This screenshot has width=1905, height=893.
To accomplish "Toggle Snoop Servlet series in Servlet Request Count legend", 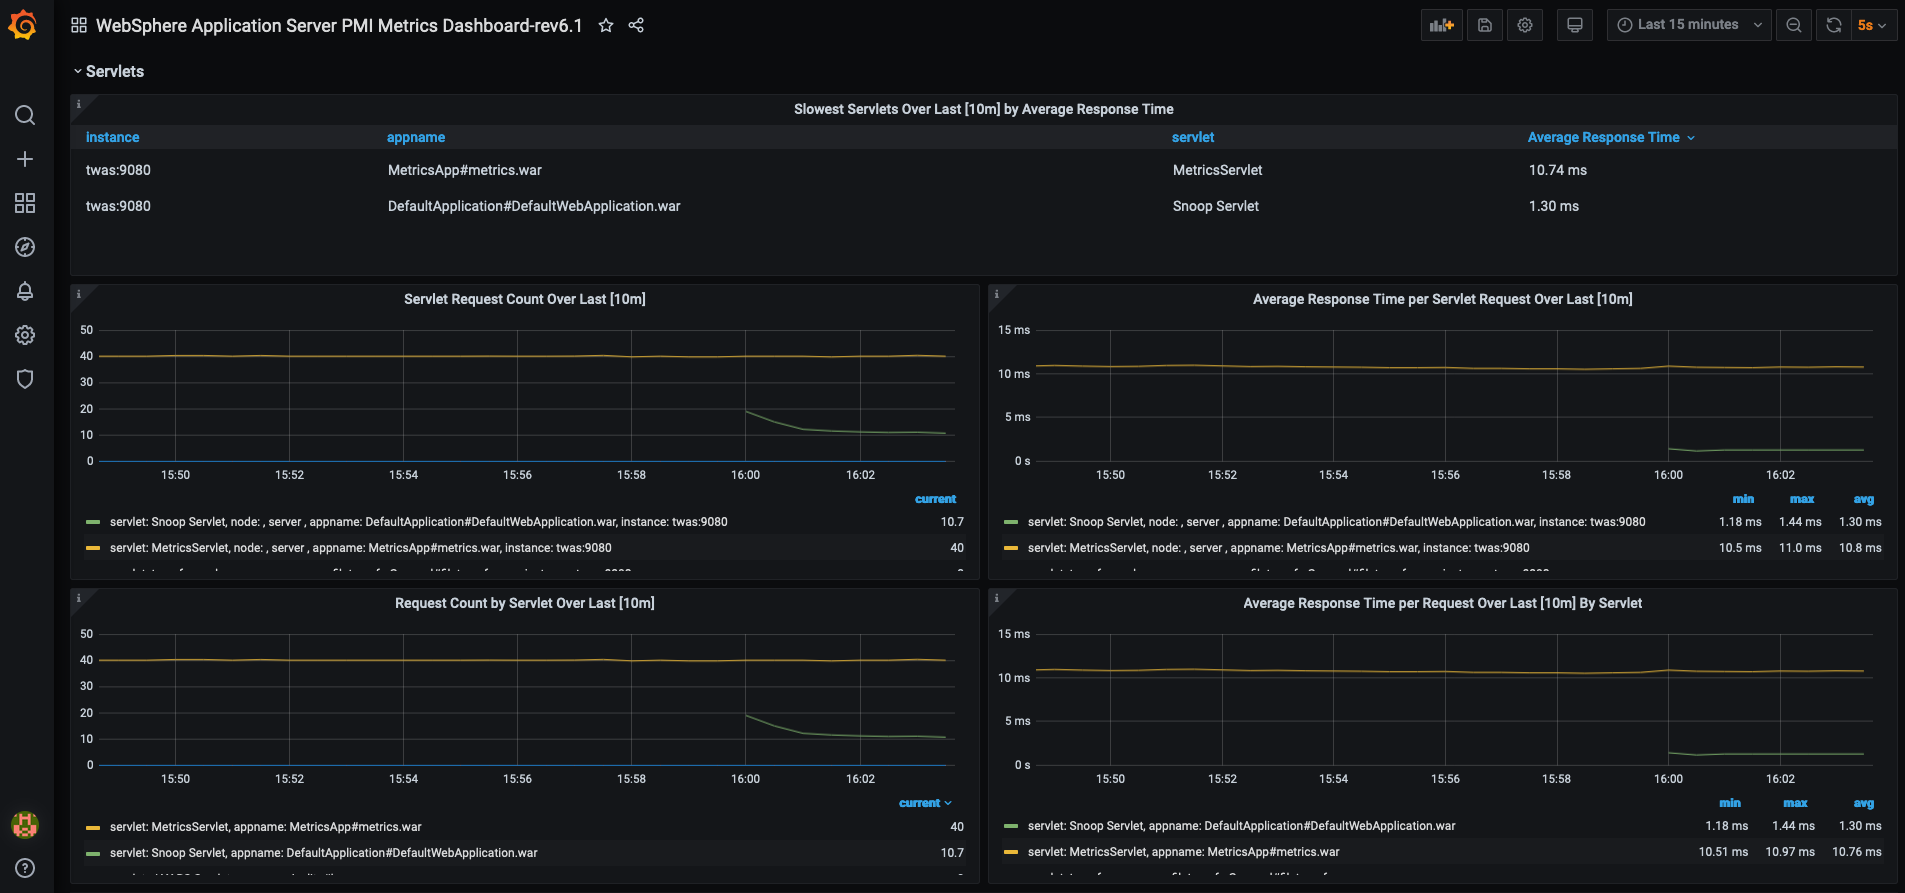I will tap(418, 522).
